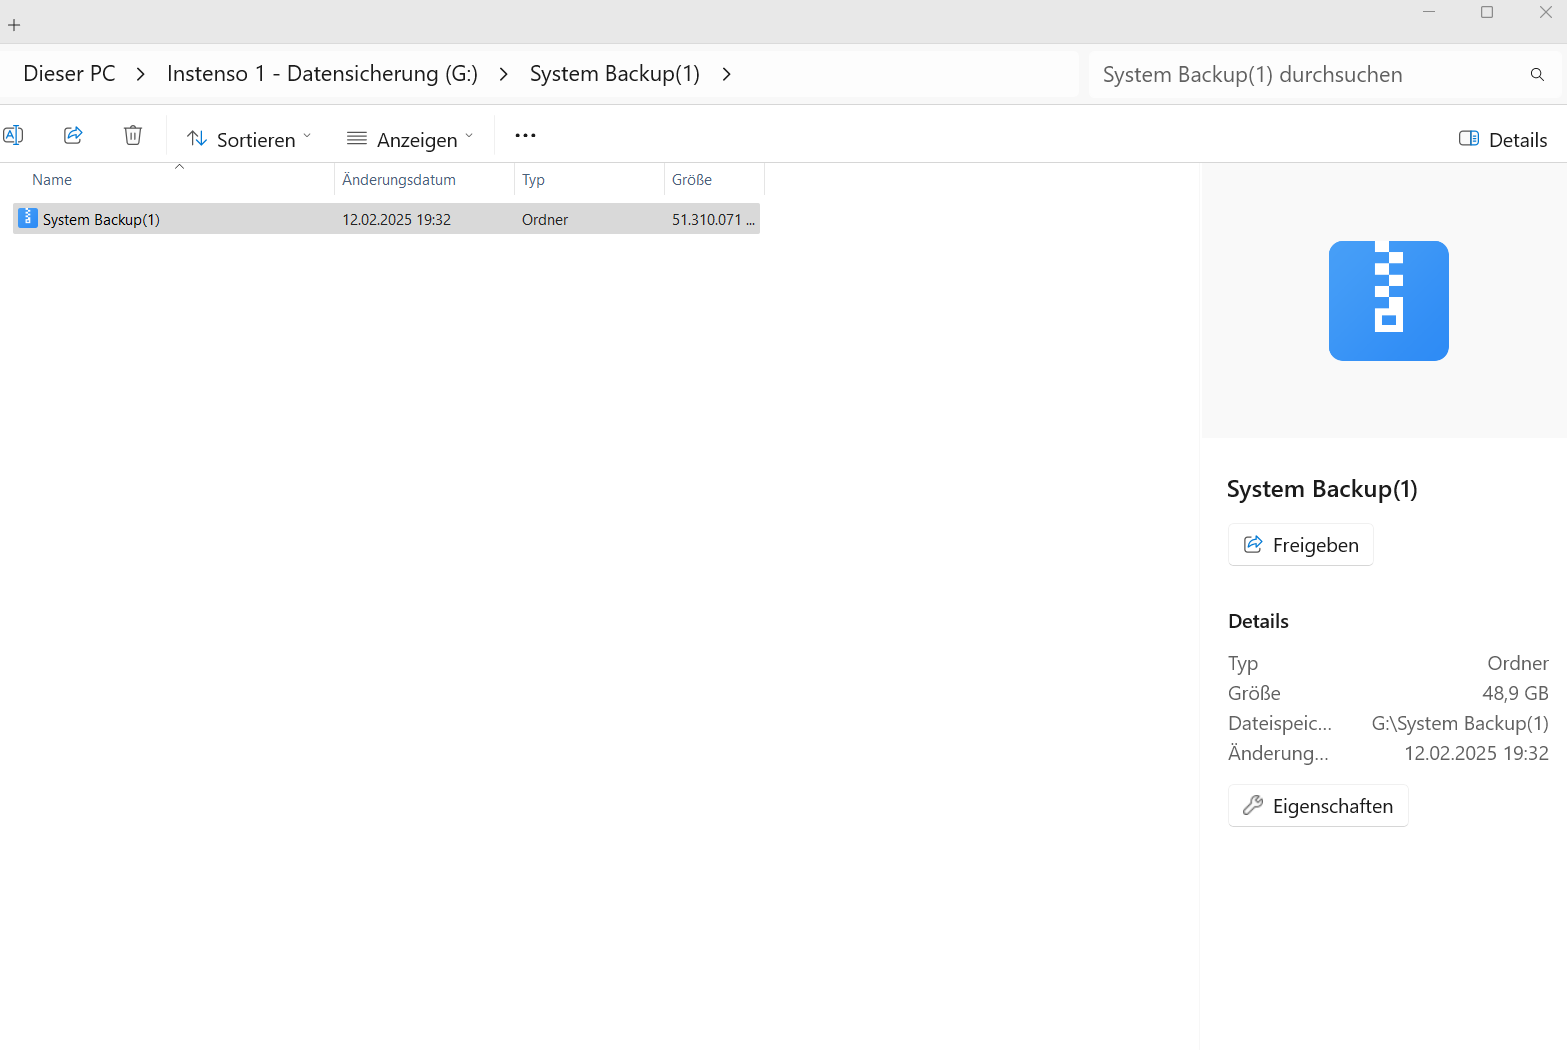Navigate to Dieser PC breadcrumb

pyautogui.click(x=69, y=74)
